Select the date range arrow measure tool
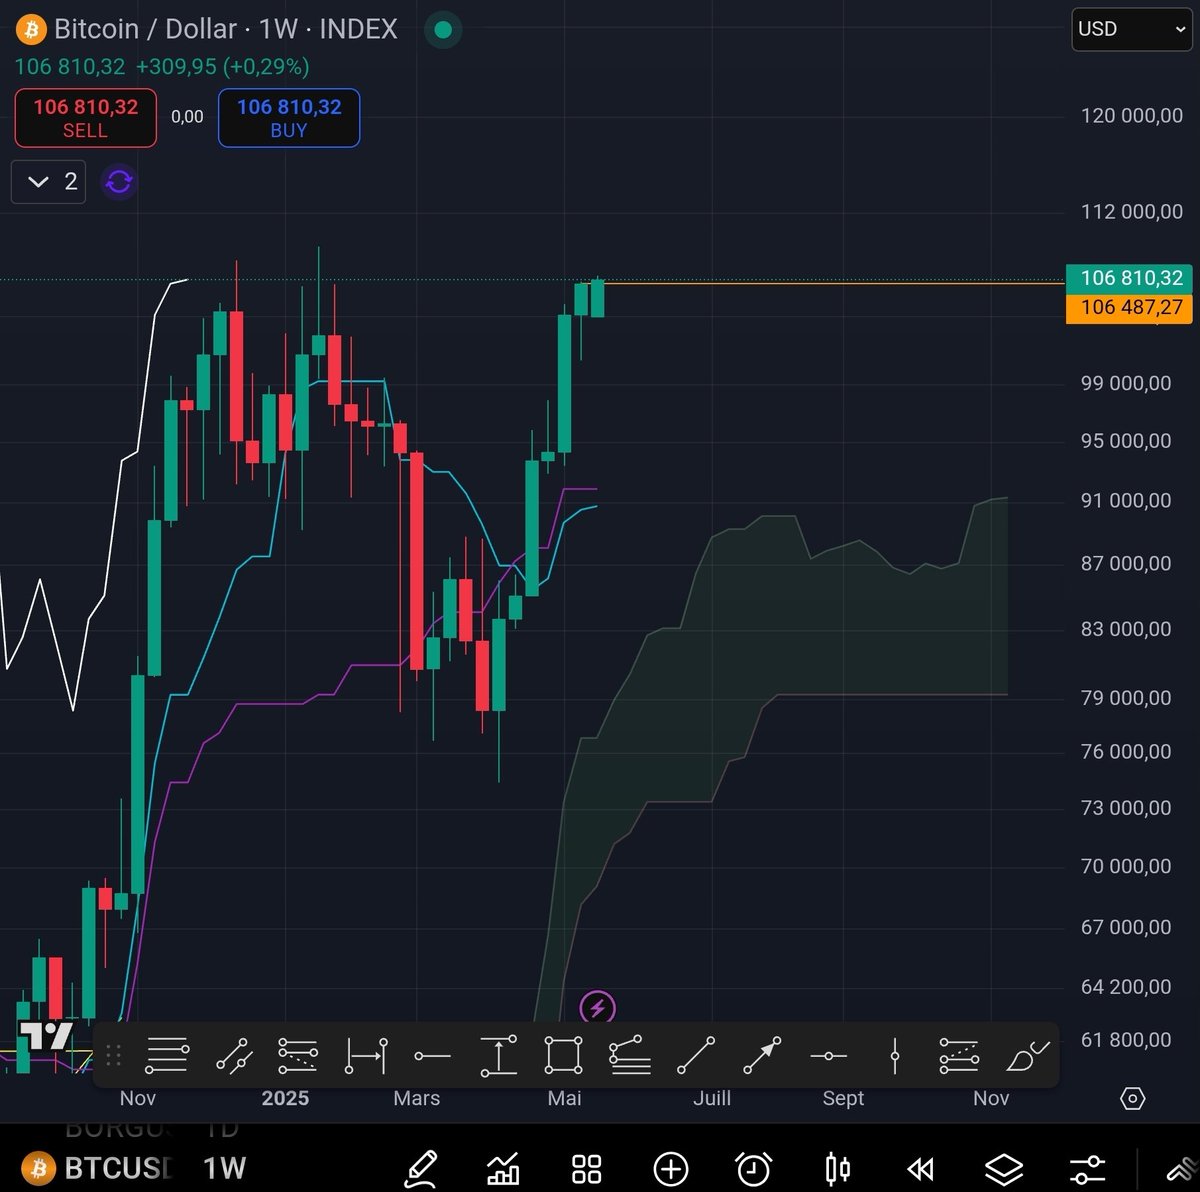The image size is (1200, 1192). tap(366, 1055)
